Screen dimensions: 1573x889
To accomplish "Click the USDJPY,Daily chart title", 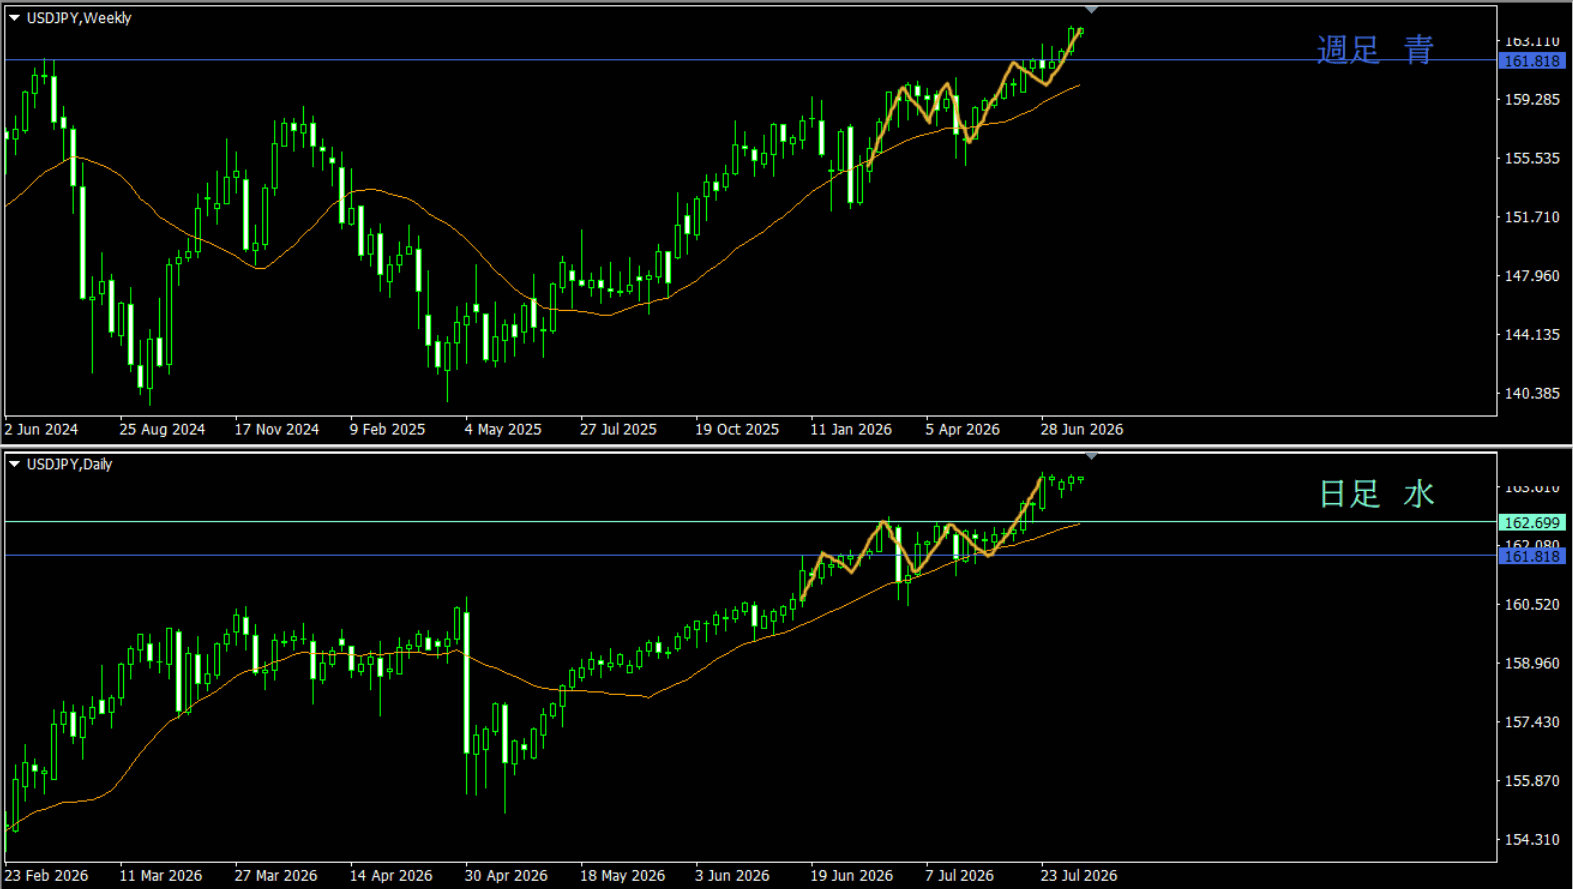I will point(69,464).
